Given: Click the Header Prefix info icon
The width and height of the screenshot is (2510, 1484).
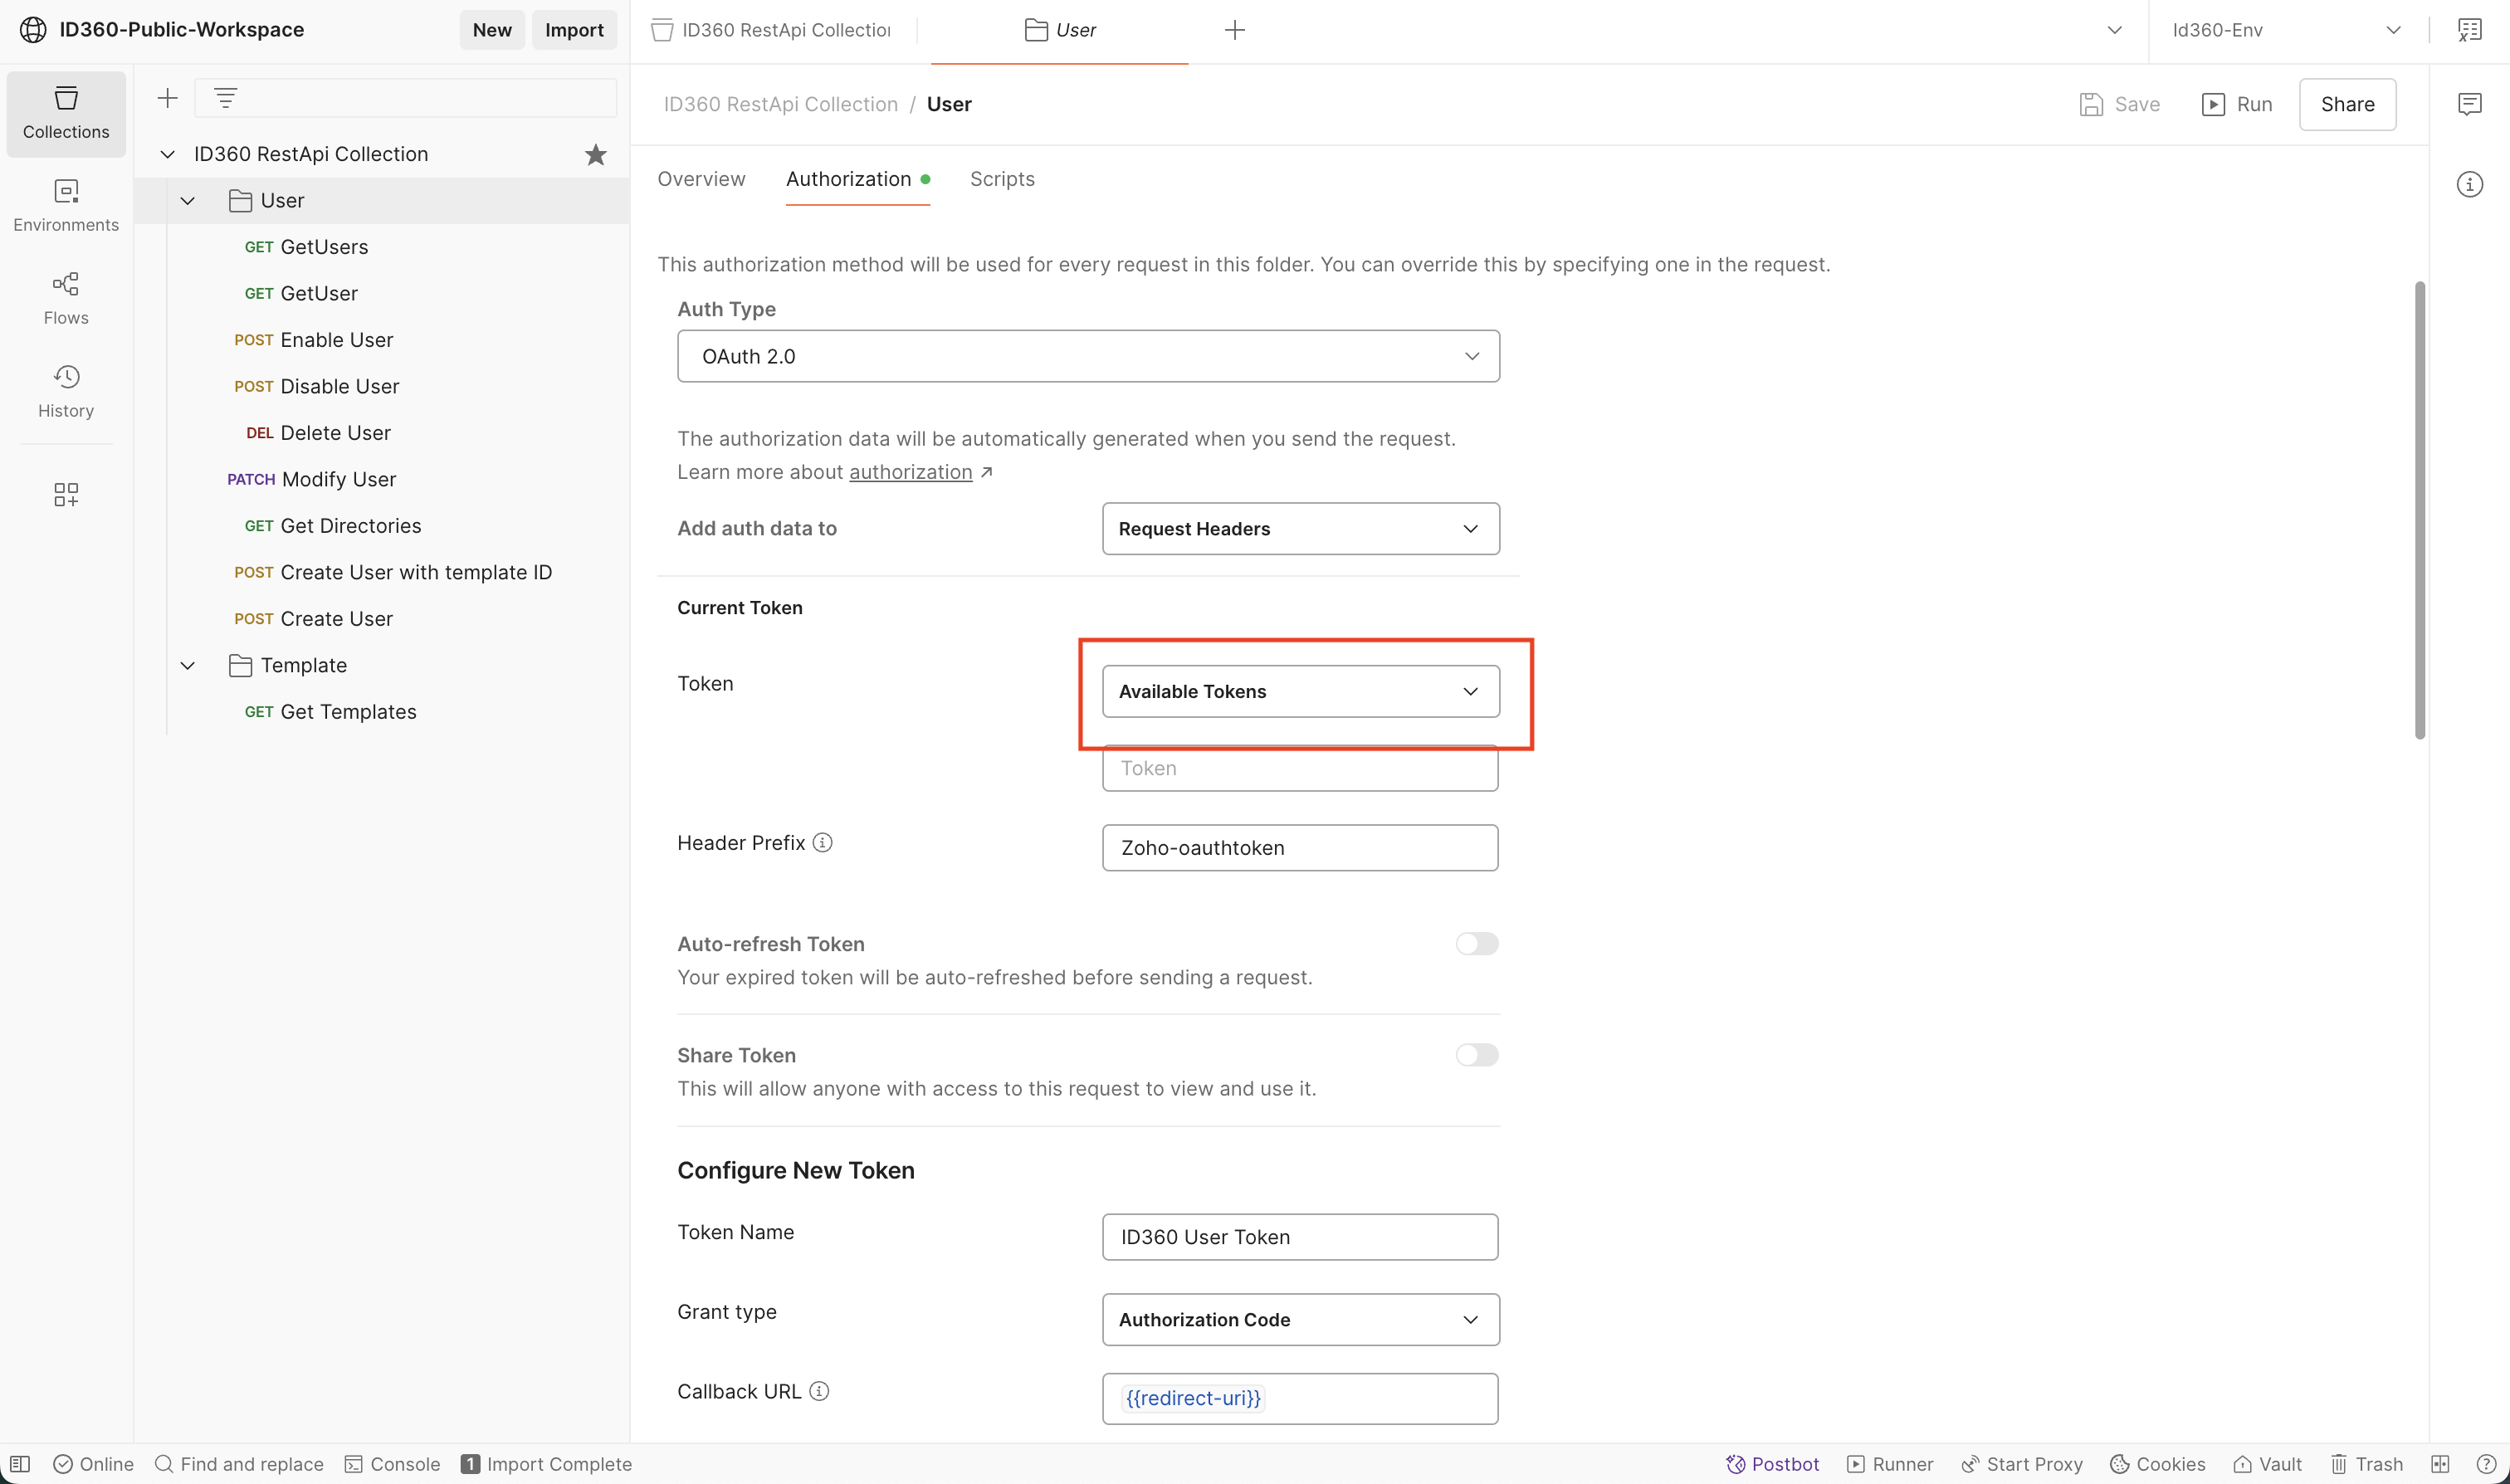Looking at the screenshot, I should click(823, 843).
